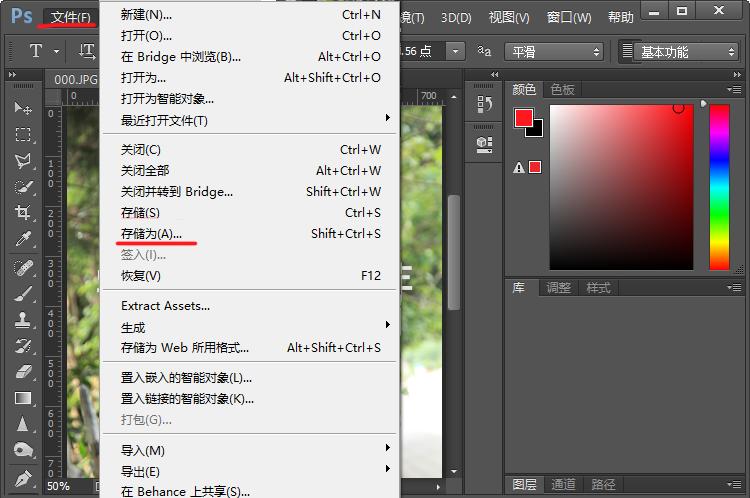Expand the toolbox double arrow
The image size is (750, 498).
(12, 75)
